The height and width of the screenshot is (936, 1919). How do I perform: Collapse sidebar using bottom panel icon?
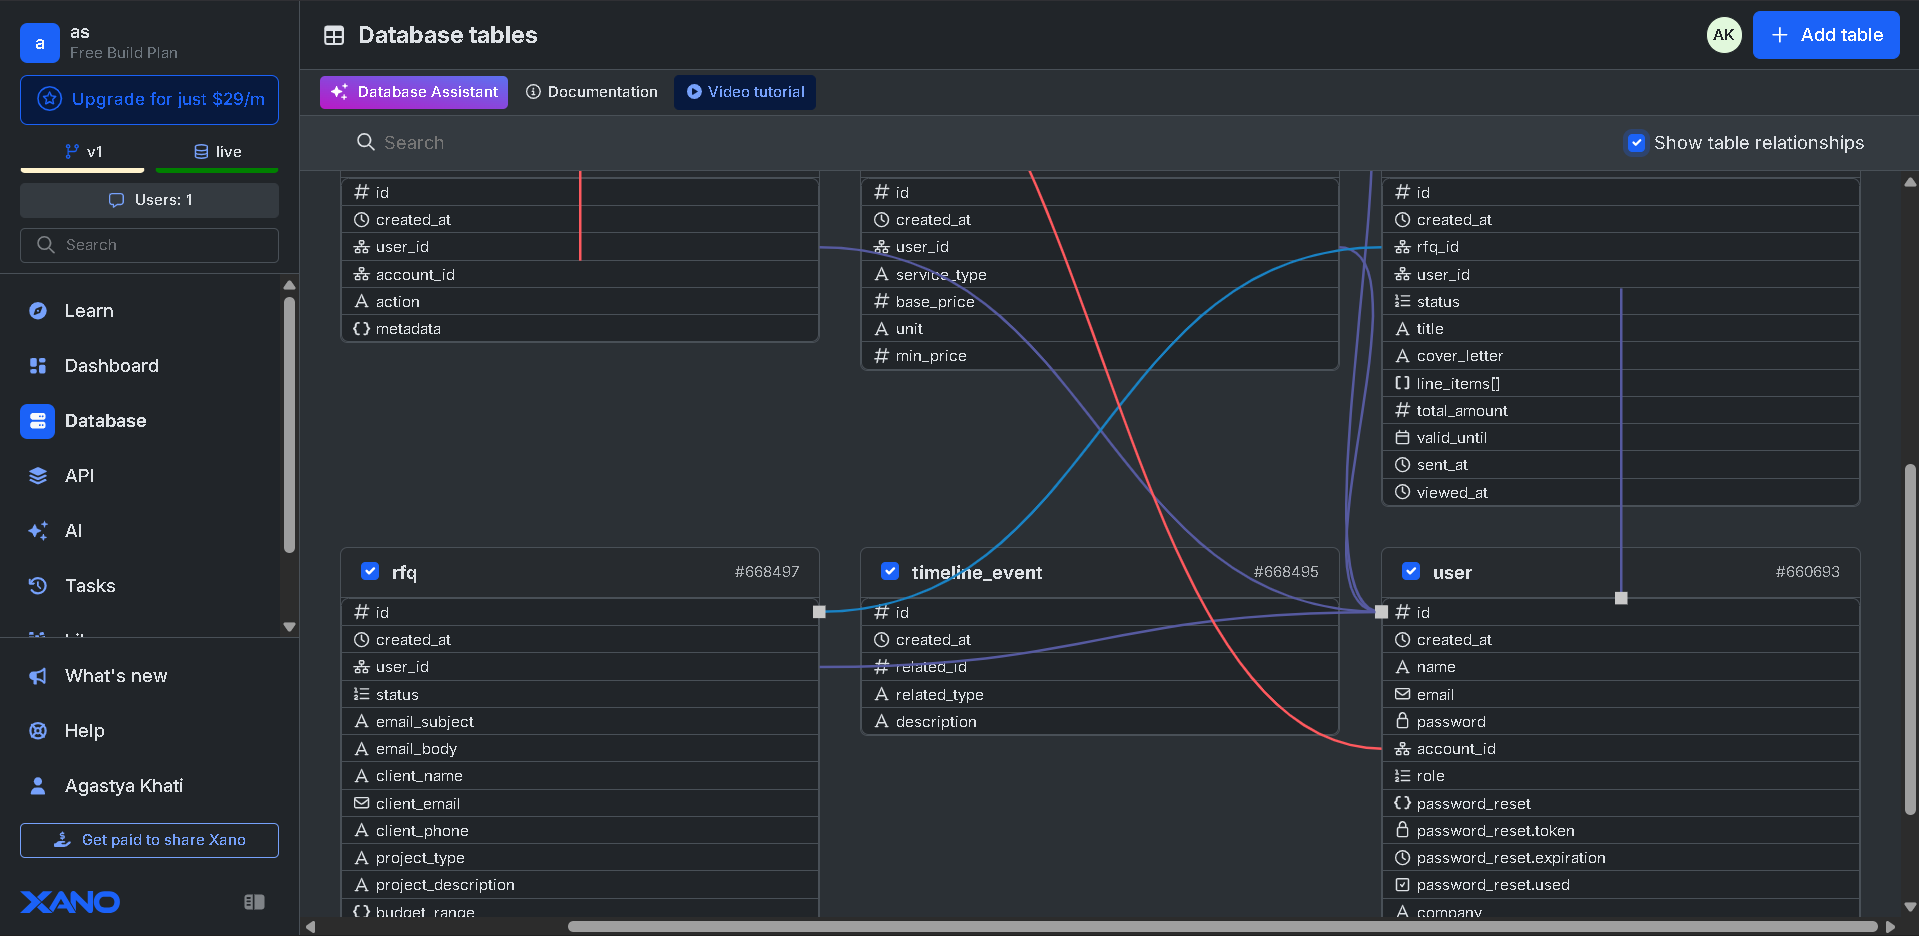[x=254, y=902]
